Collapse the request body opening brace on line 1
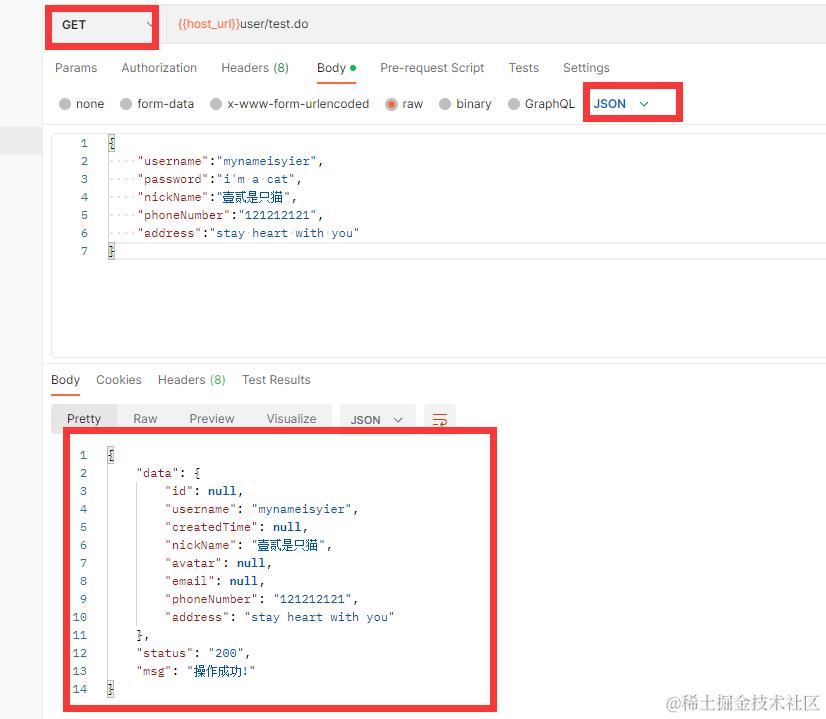 click(111, 143)
